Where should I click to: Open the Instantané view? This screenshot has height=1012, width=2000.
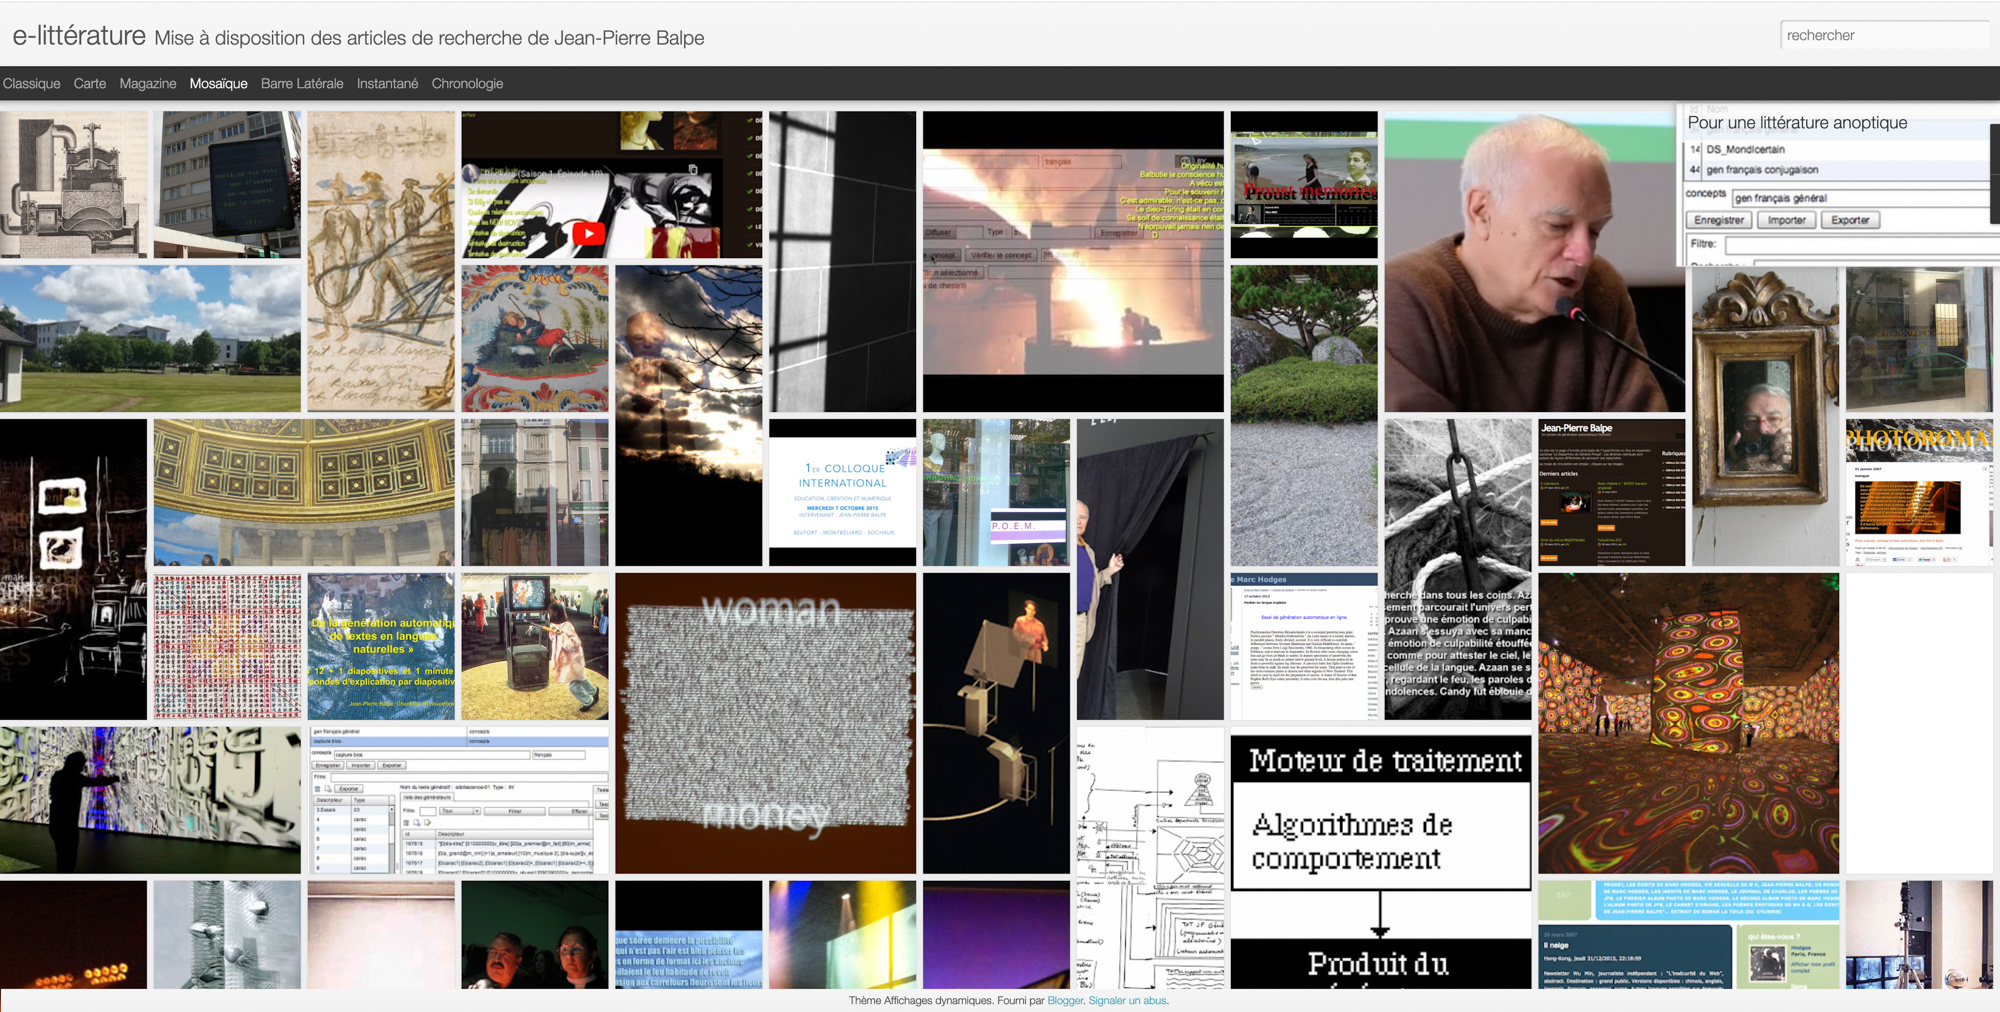(387, 84)
